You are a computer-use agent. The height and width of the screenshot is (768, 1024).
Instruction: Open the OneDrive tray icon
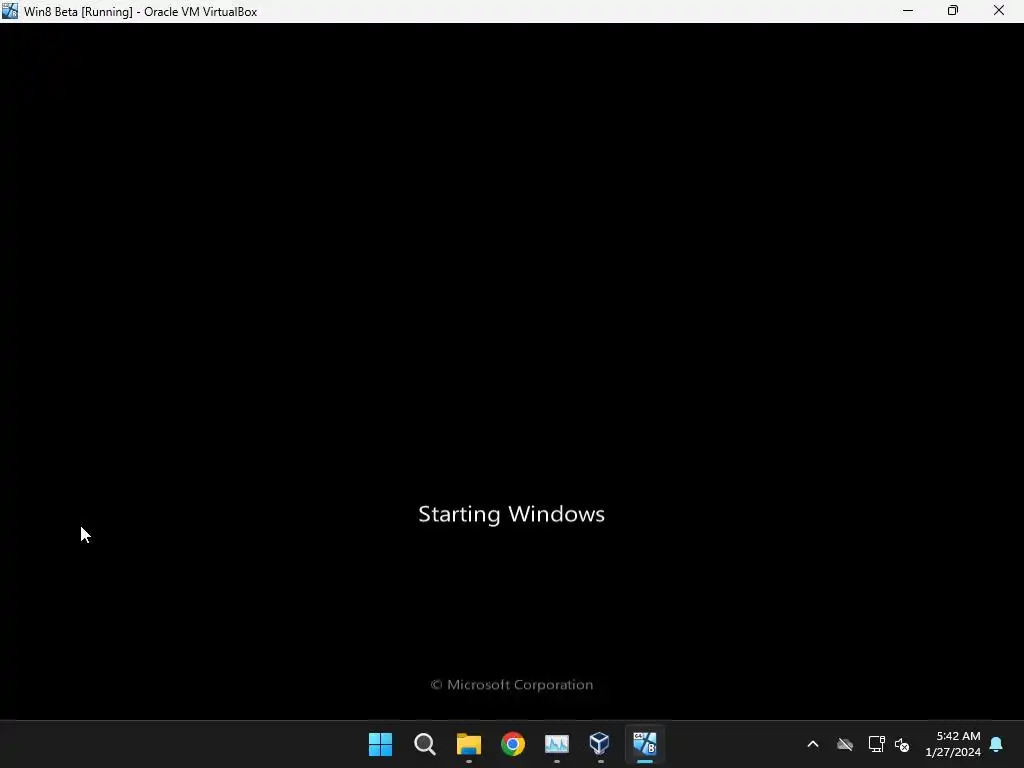point(845,744)
